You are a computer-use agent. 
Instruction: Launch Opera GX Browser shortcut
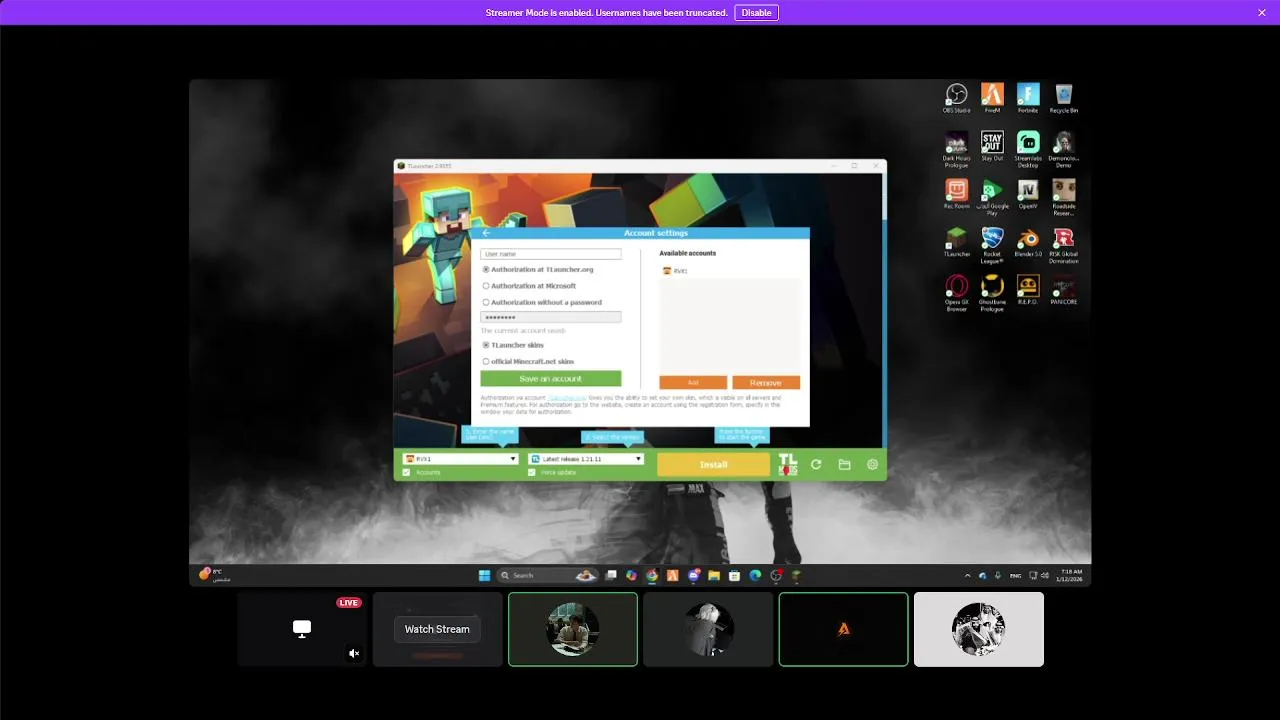click(x=956, y=294)
